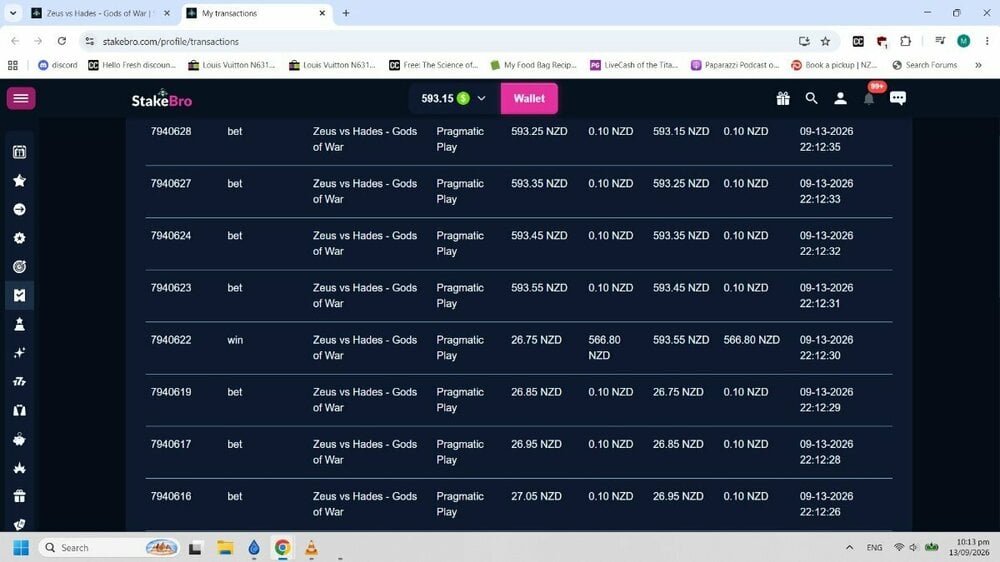Open the Hello Fresh discount bookmark

[132, 65]
